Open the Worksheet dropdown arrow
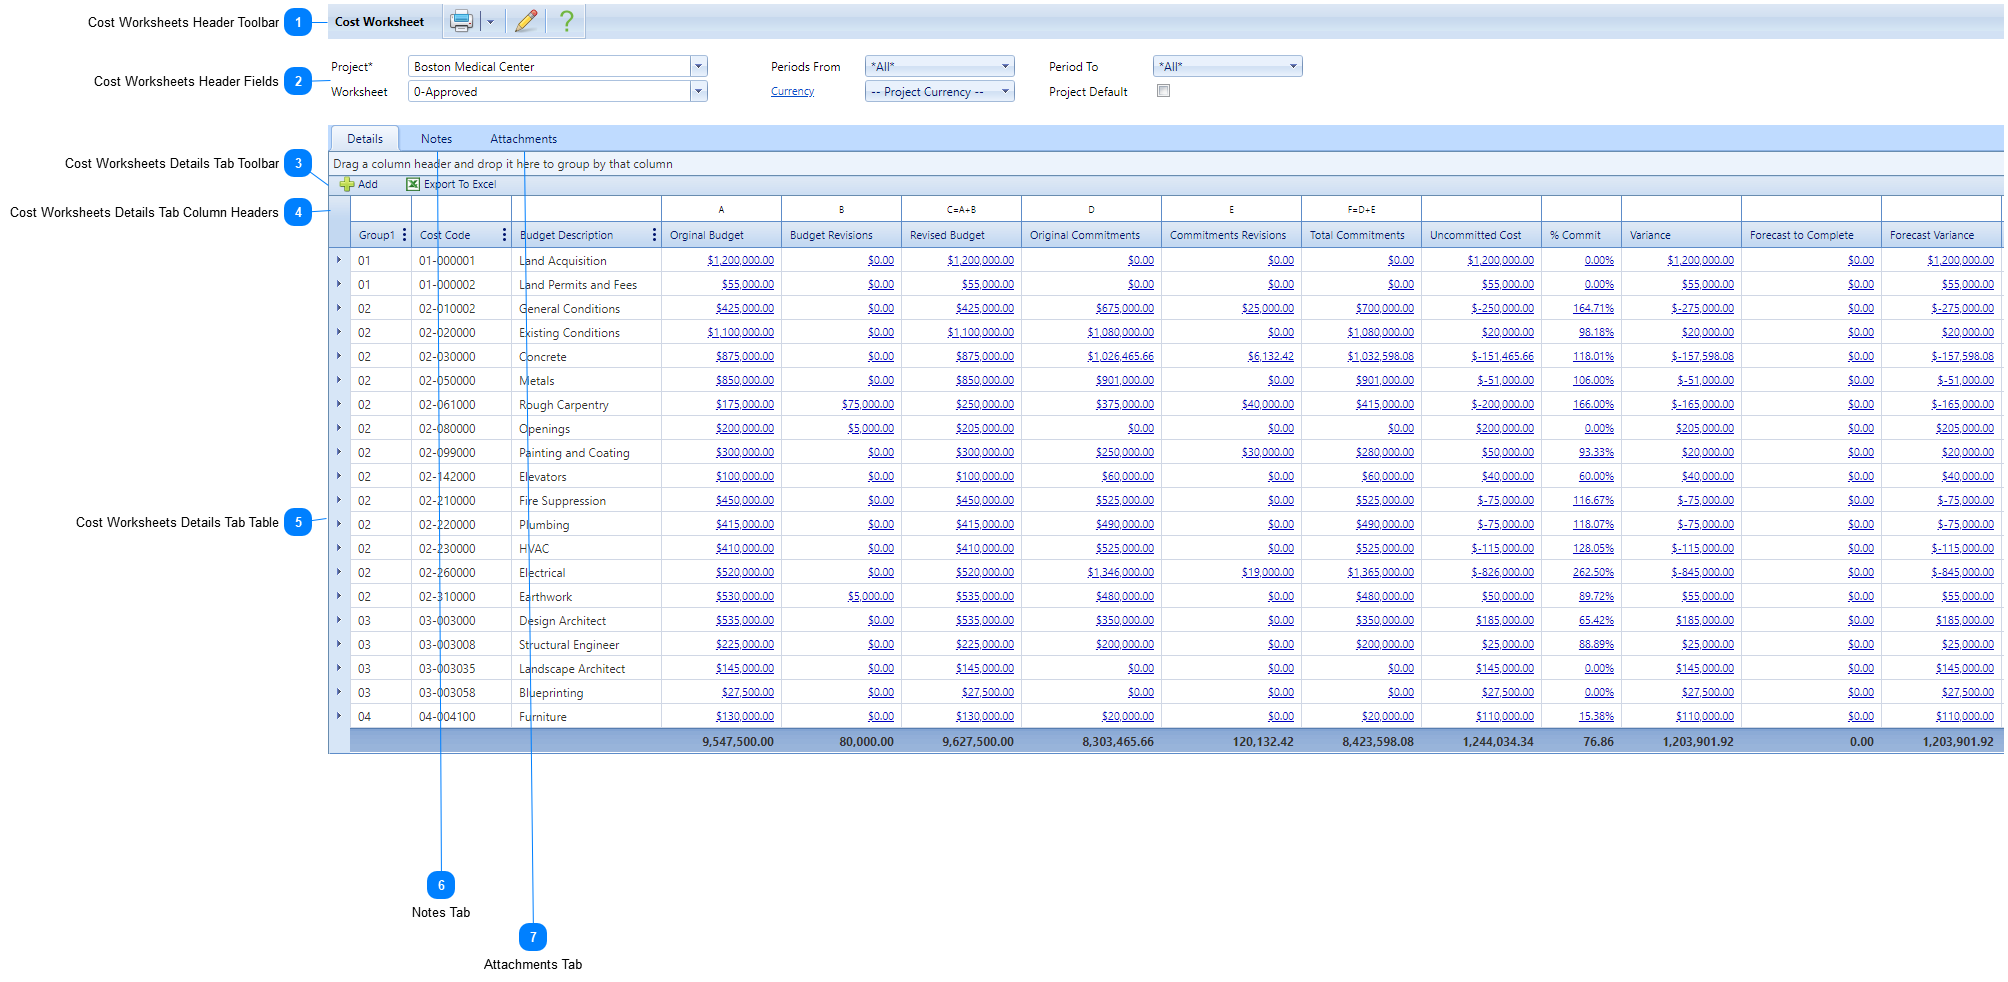Screen dimensions: 2008x982 point(699,91)
